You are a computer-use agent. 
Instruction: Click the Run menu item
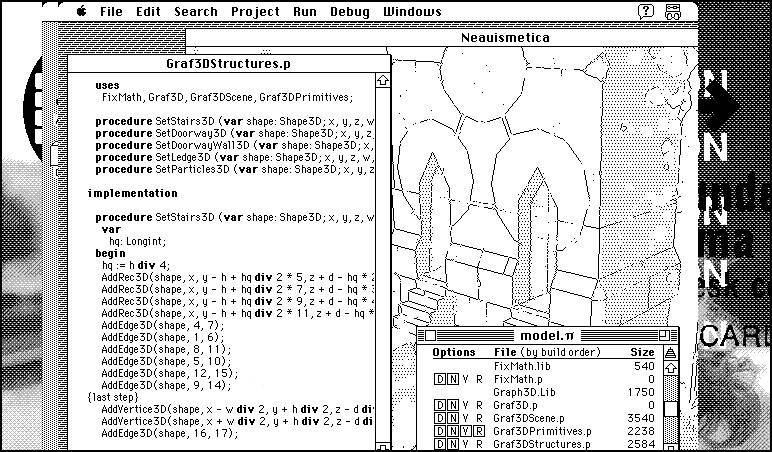click(x=305, y=12)
